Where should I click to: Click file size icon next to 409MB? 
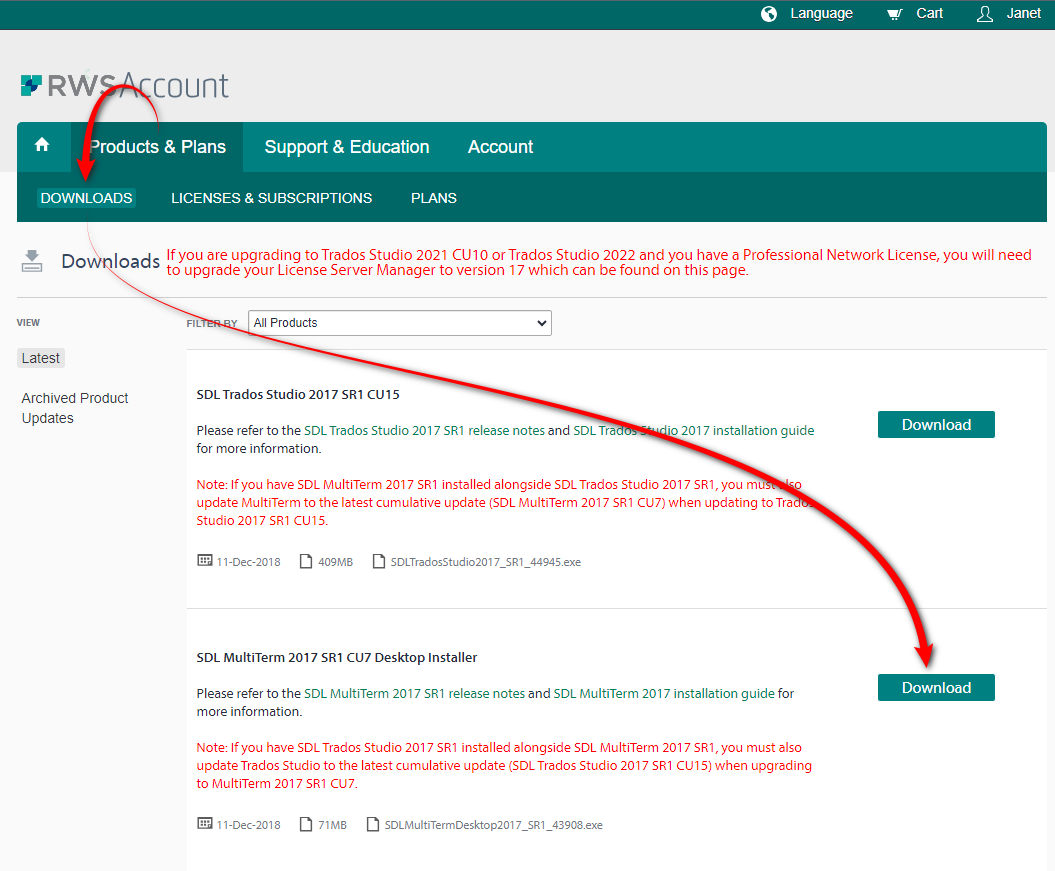pos(306,561)
